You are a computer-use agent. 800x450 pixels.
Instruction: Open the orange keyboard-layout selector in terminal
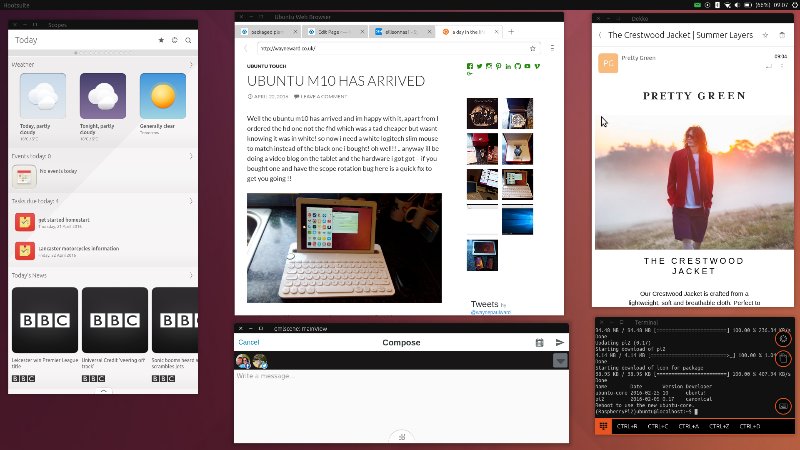tap(603, 426)
